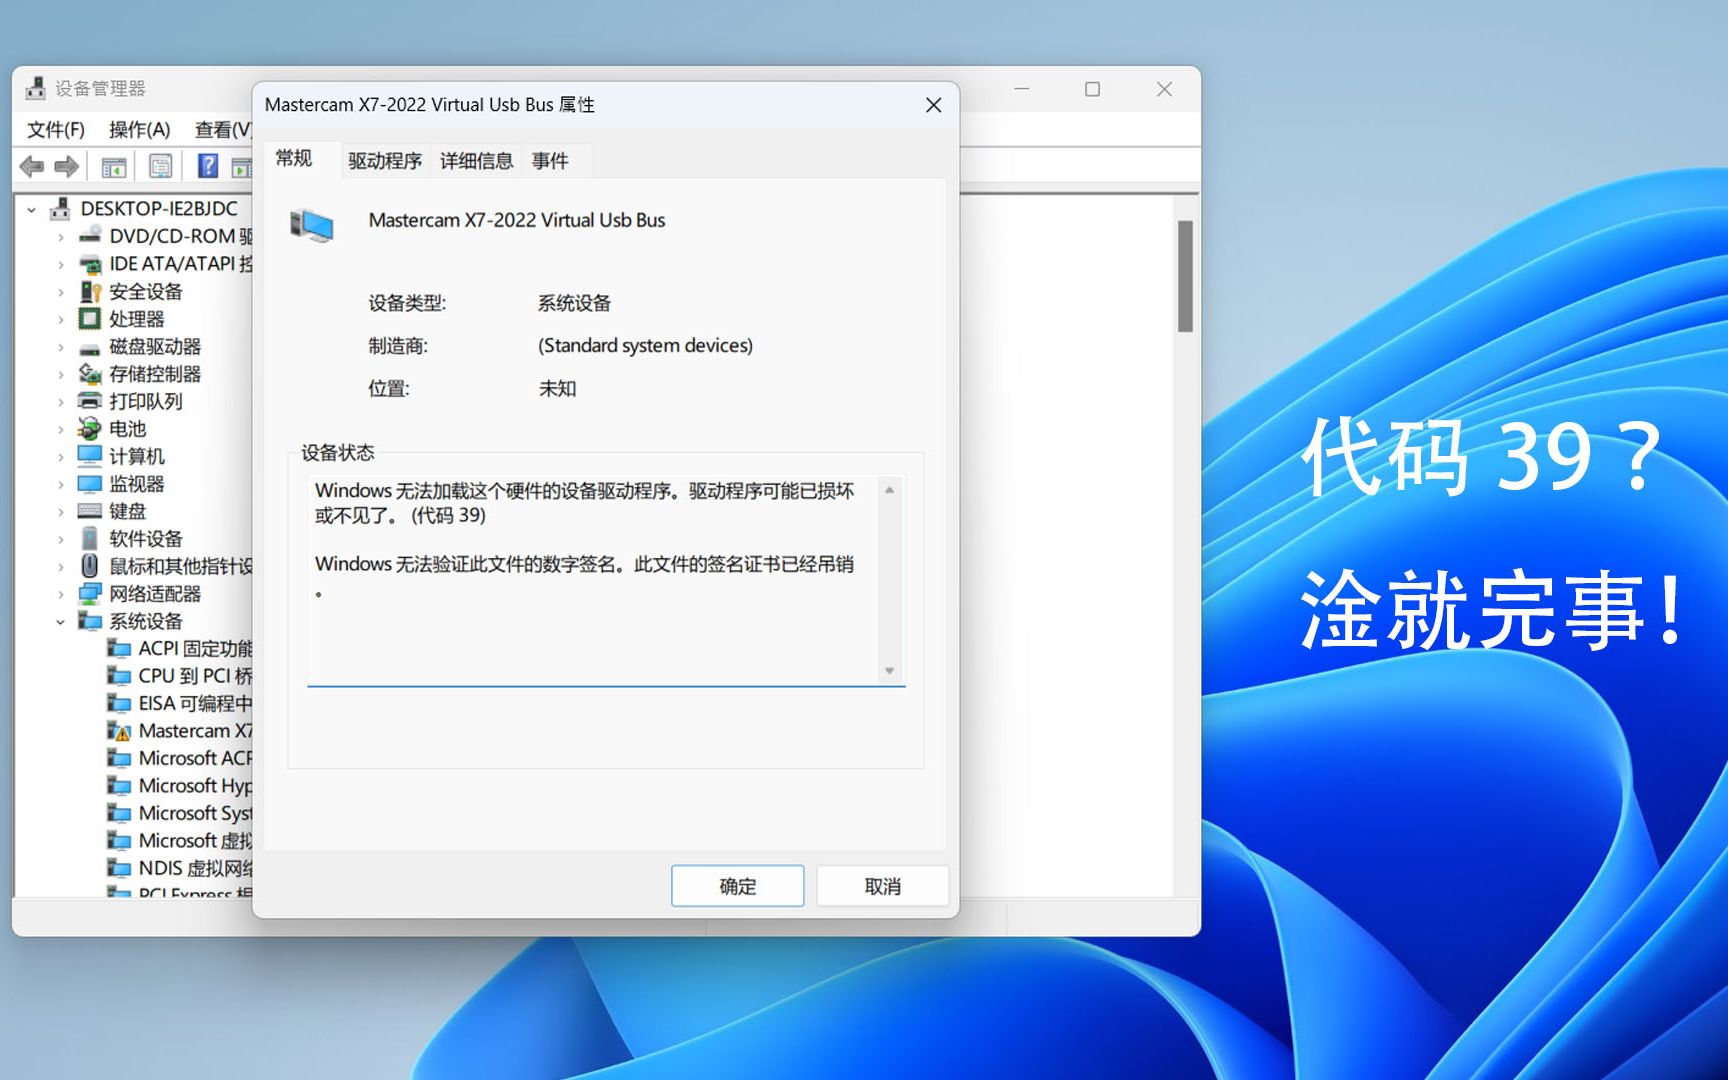The height and width of the screenshot is (1080, 1728).
Task: Select the 键盘 keyboard device icon
Action: pyautogui.click(x=90, y=511)
